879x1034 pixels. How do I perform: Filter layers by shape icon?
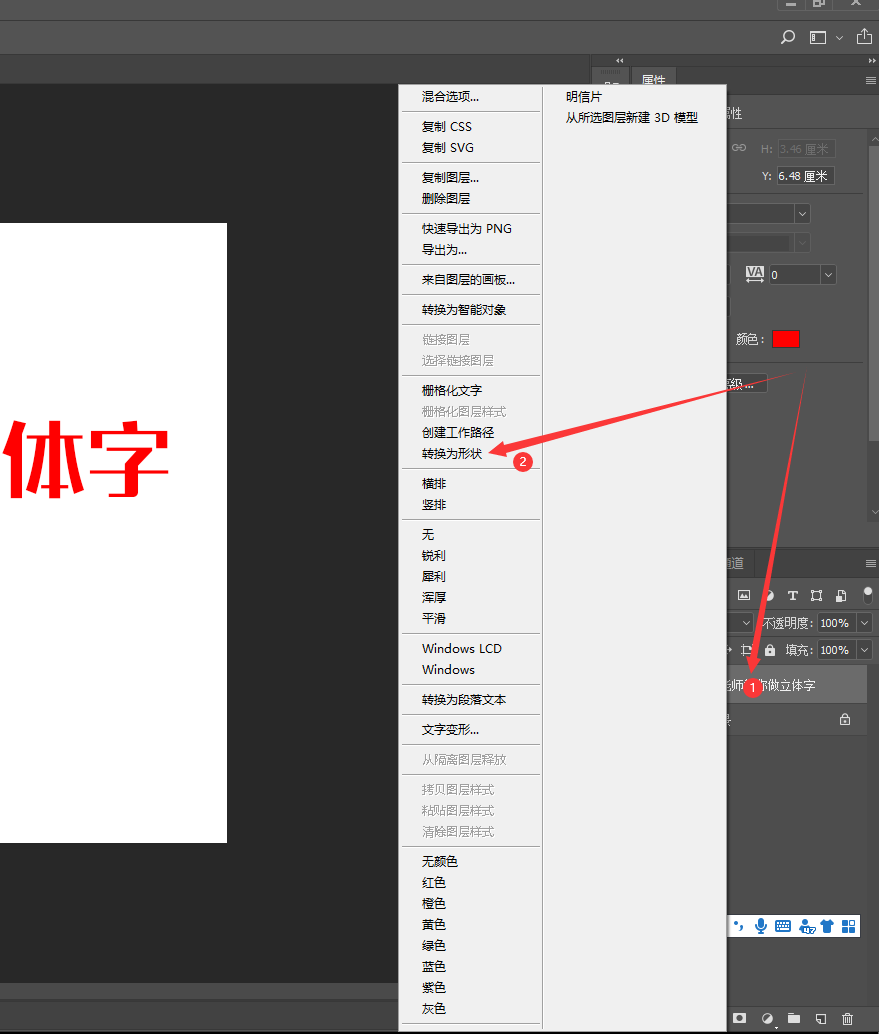(x=816, y=595)
